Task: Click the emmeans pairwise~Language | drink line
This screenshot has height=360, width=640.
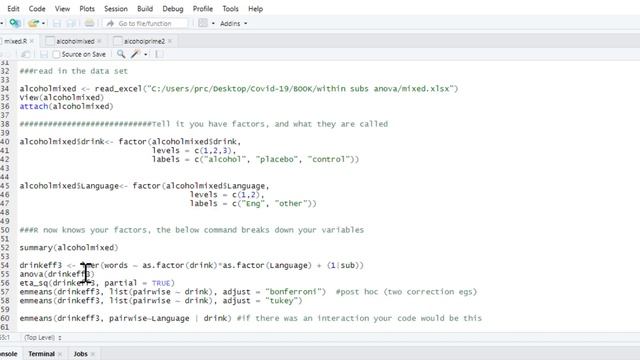Action: pyautogui.click(x=251, y=318)
